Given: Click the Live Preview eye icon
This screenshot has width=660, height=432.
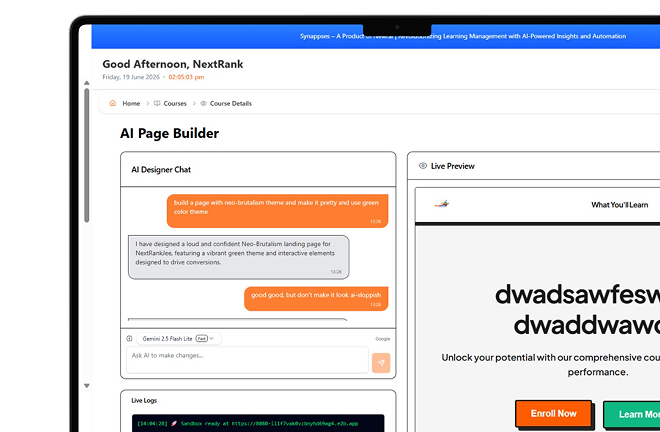Looking at the screenshot, I should pyautogui.click(x=423, y=166).
